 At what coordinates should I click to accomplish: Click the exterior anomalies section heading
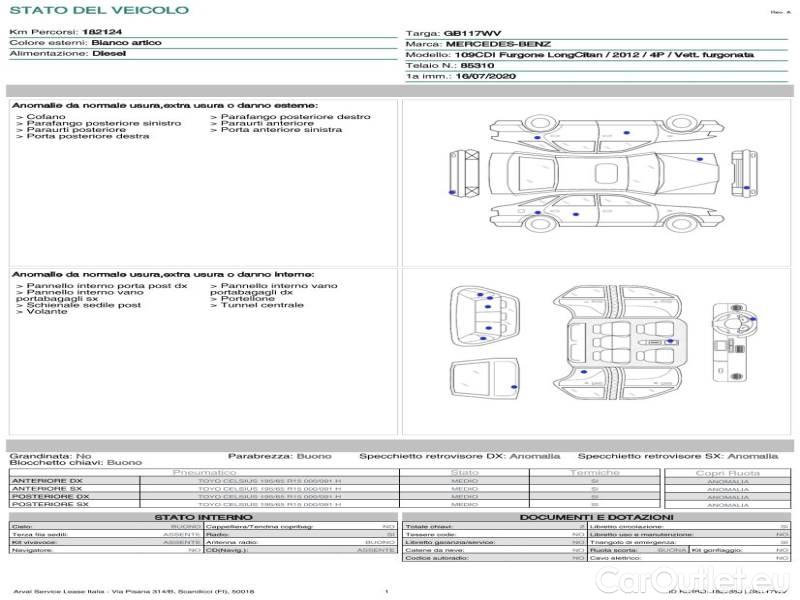pos(165,105)
